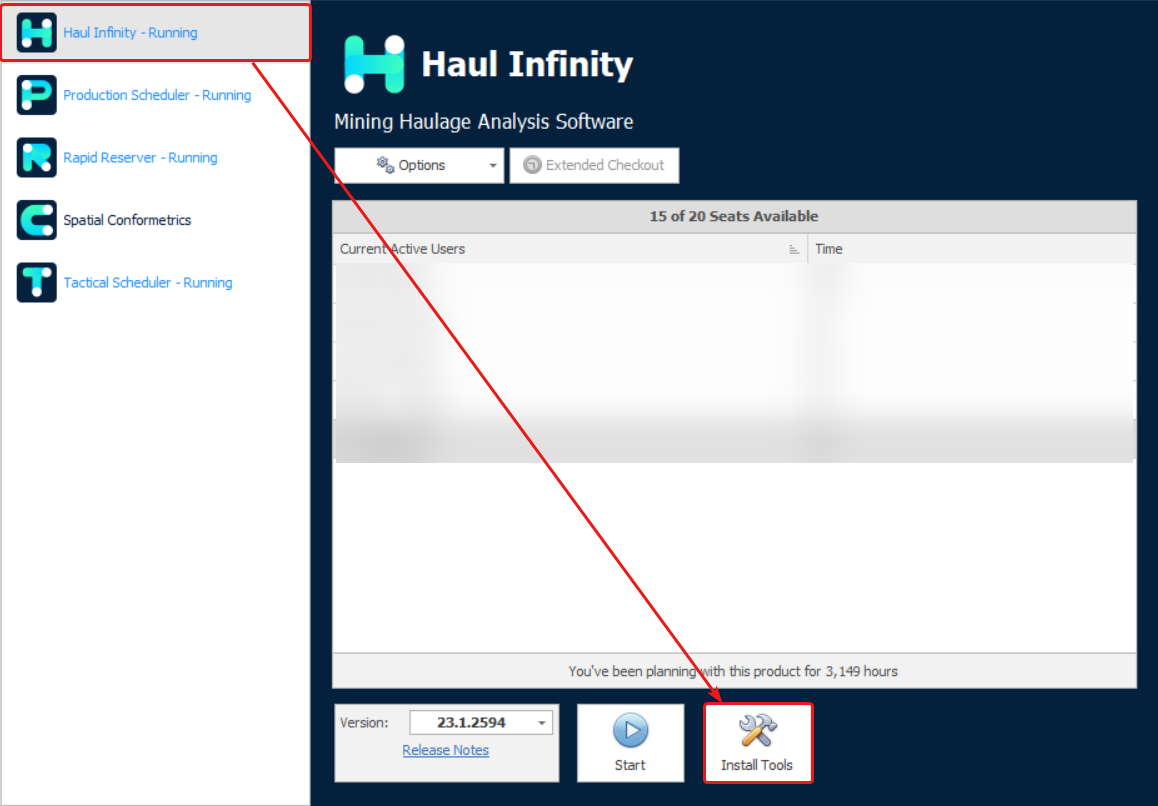Click the Mining Haulage Analysis Software subtitle

484,121
